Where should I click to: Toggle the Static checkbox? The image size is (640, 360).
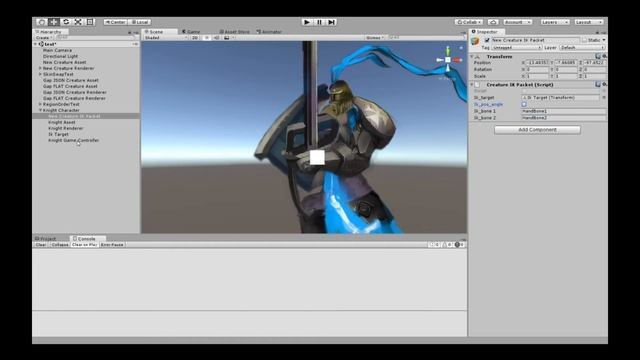coord(584,40)
